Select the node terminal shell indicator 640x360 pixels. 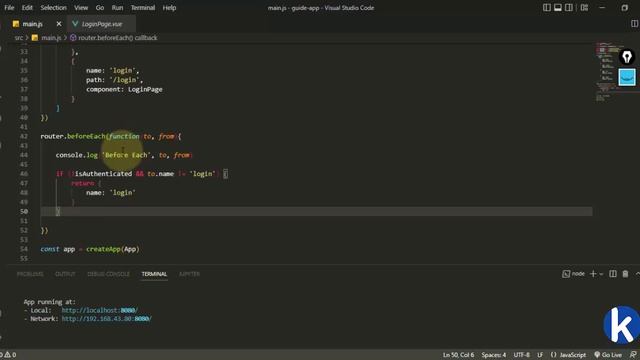(x=573, y=274)
